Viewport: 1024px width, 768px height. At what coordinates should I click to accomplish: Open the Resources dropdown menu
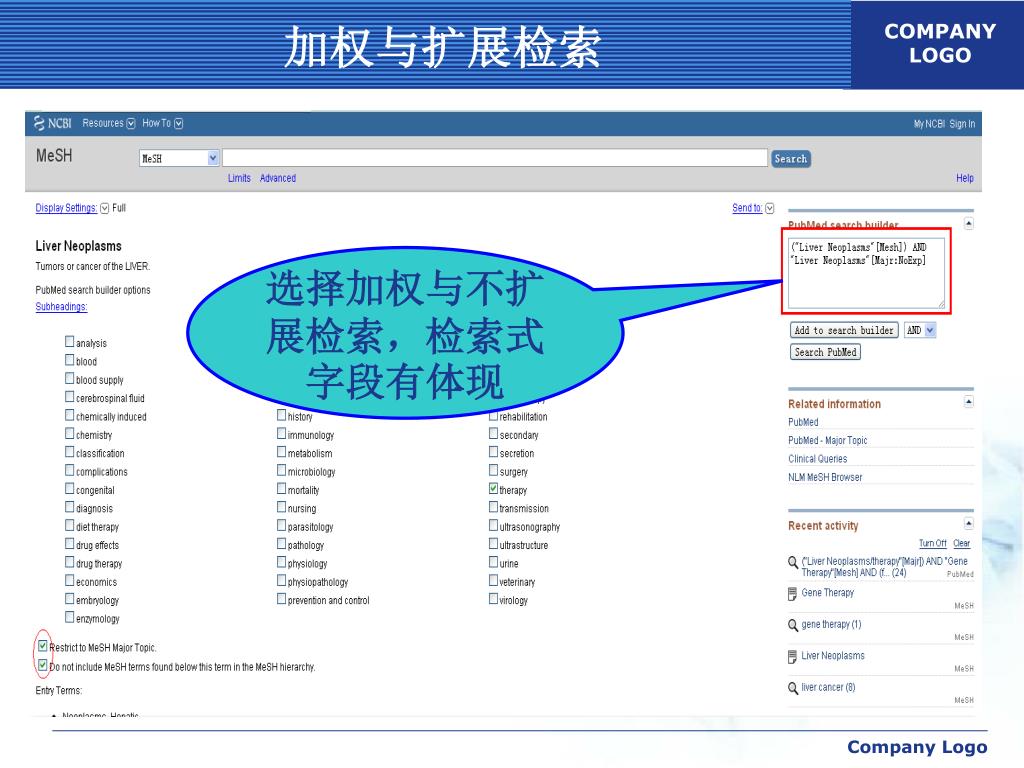(108, 123)
